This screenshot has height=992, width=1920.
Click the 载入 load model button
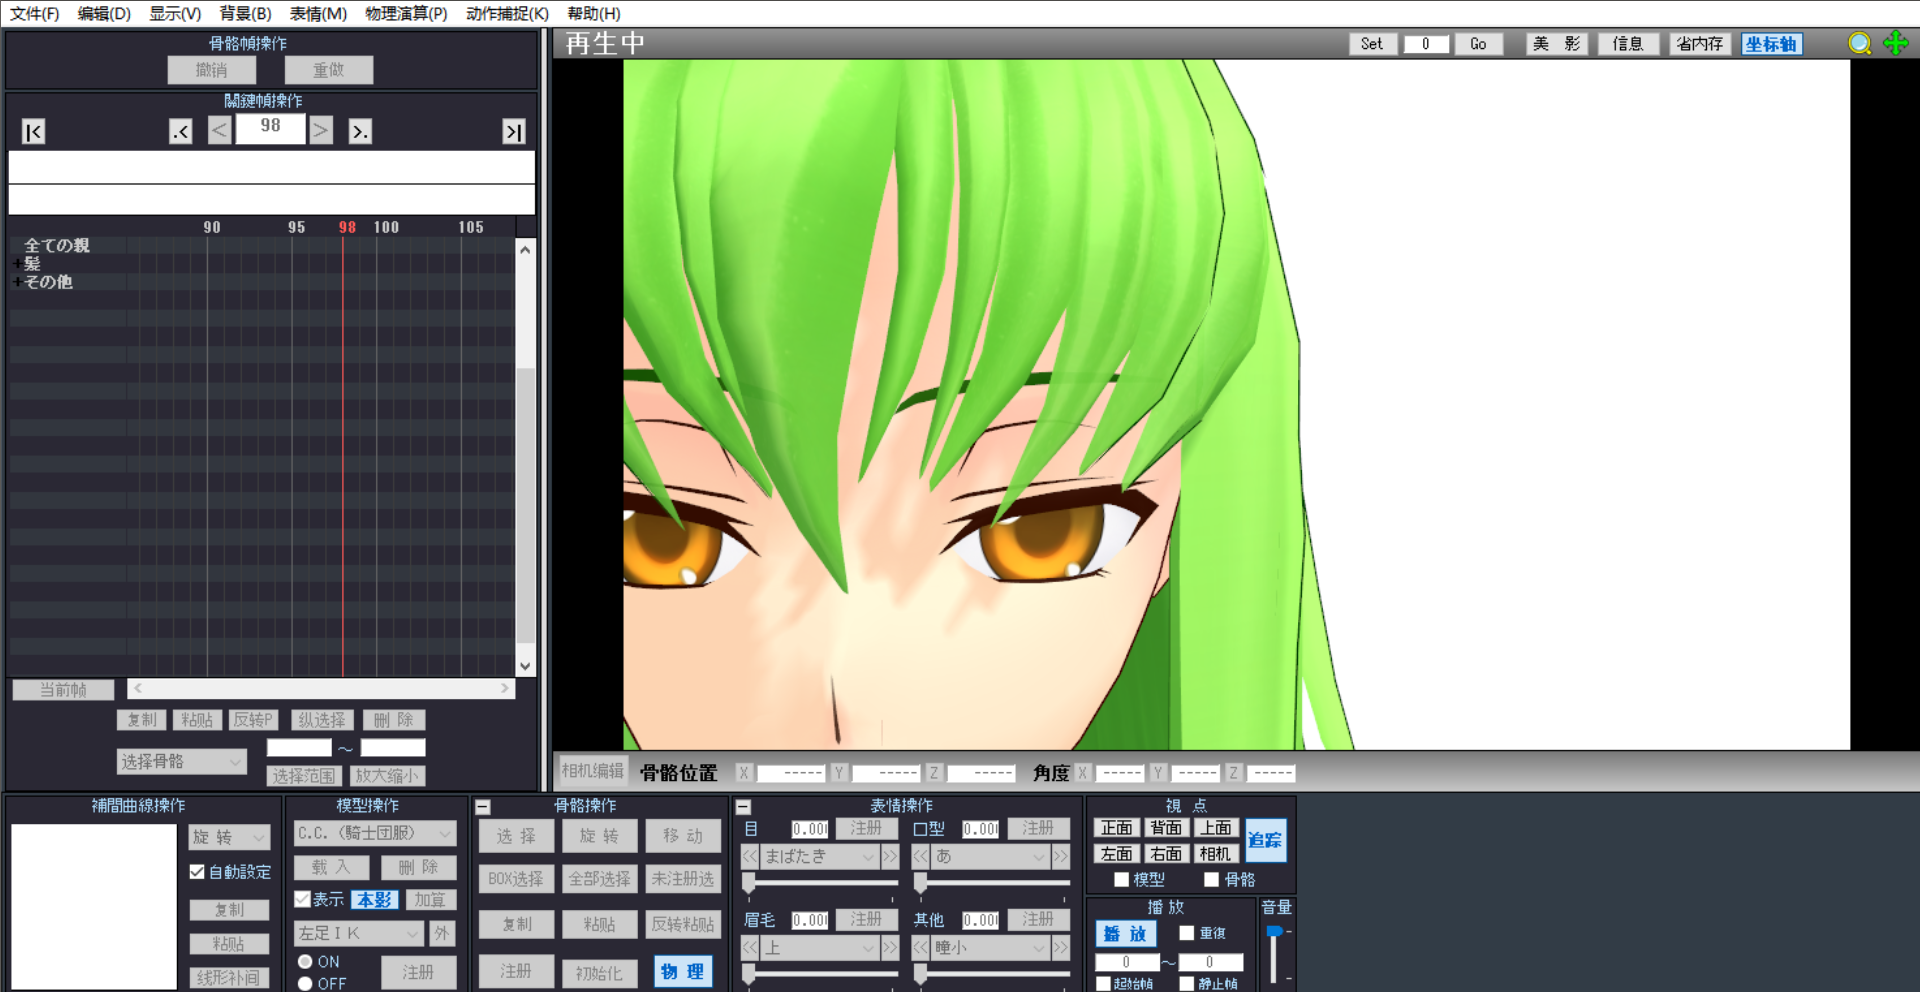[x=331, y=867]
